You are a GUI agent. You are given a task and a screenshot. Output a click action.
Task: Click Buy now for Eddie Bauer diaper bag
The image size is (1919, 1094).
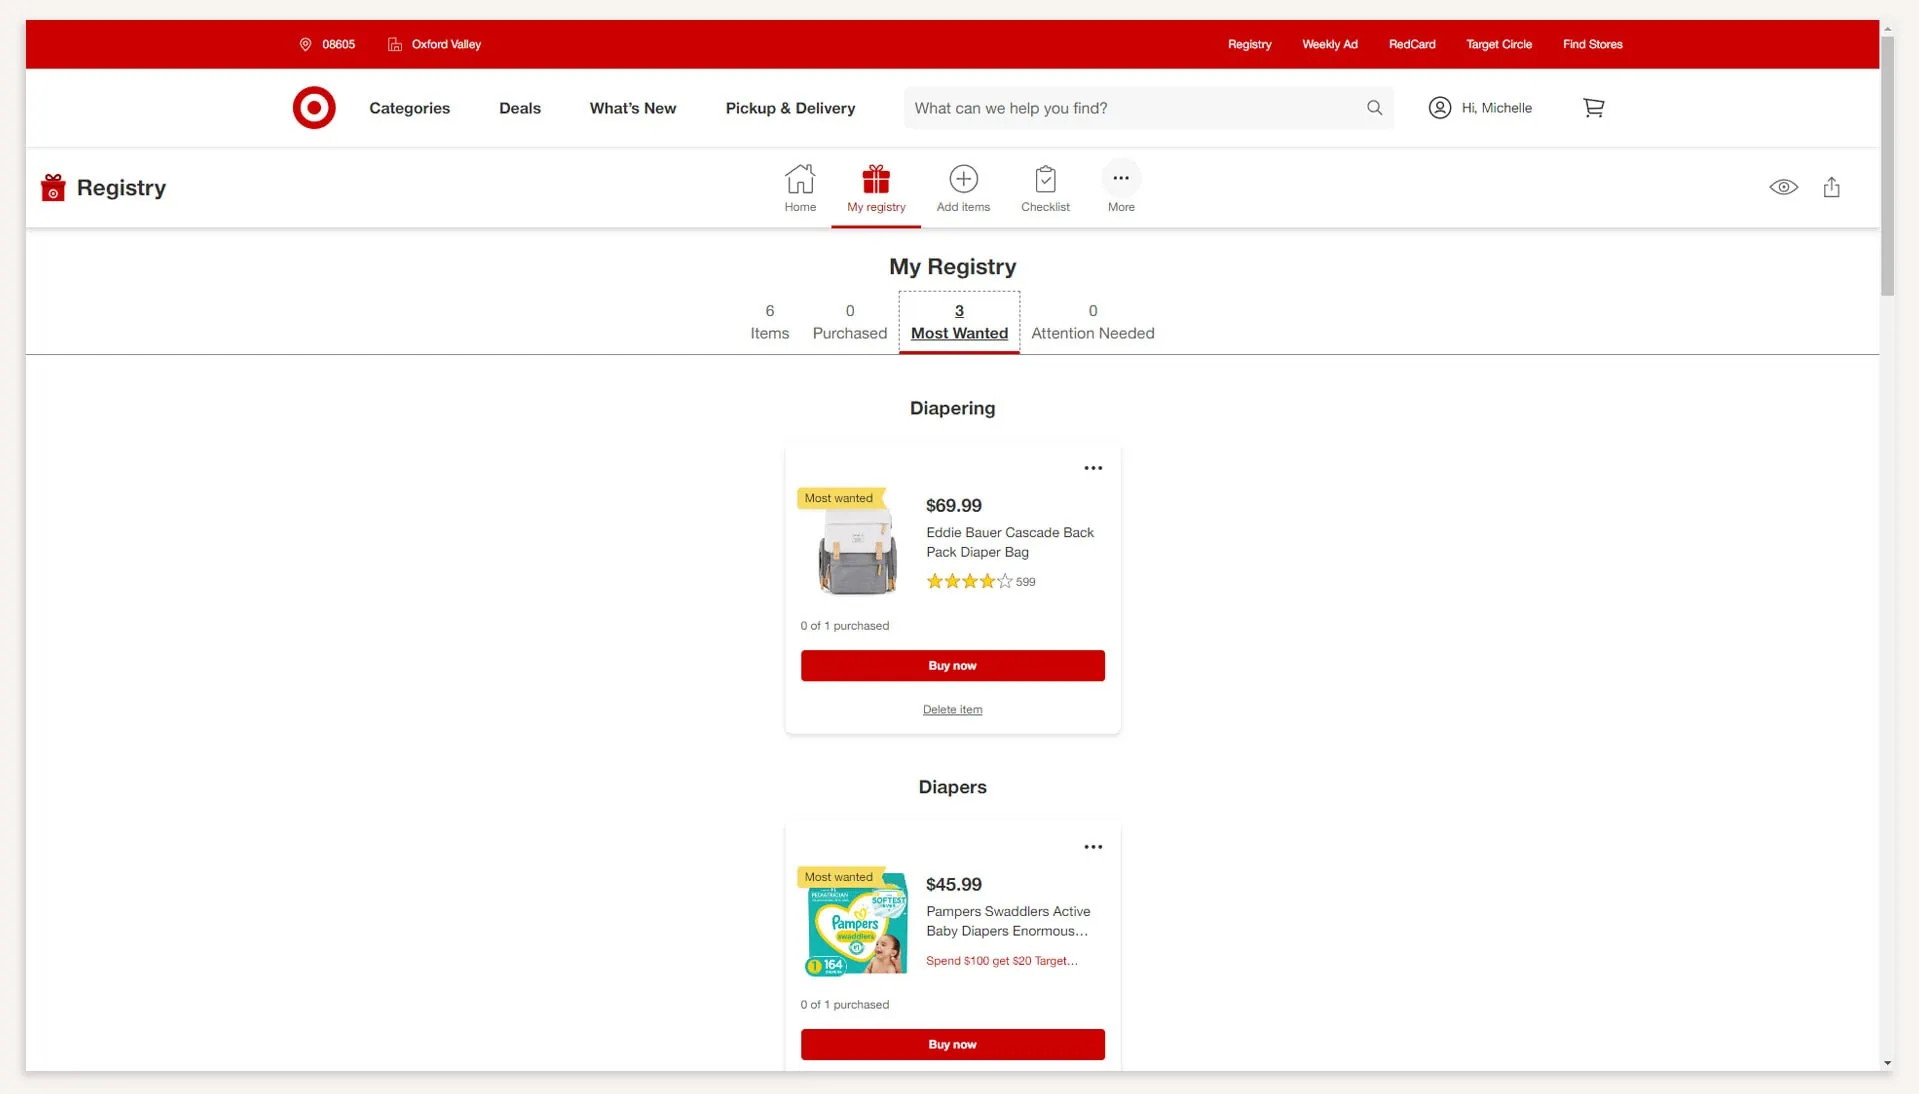point(952,666)
